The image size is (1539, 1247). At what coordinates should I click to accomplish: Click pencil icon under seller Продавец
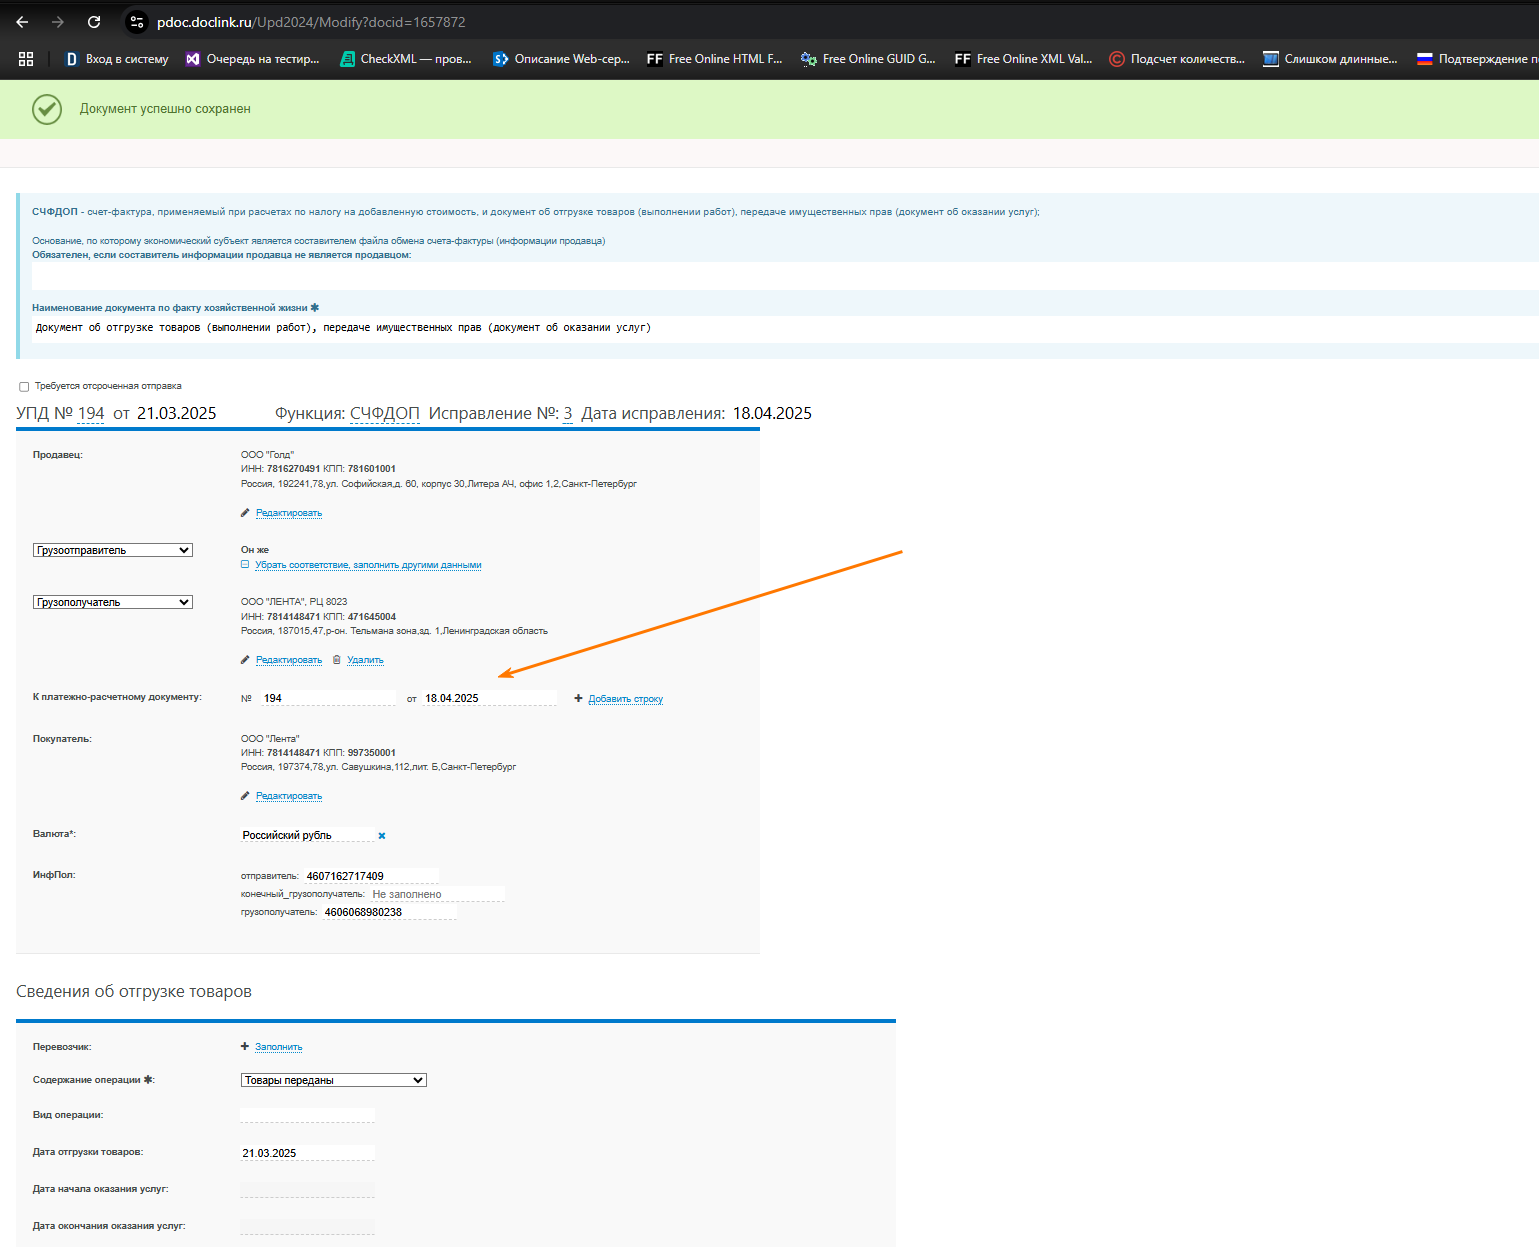coord(245,513)
